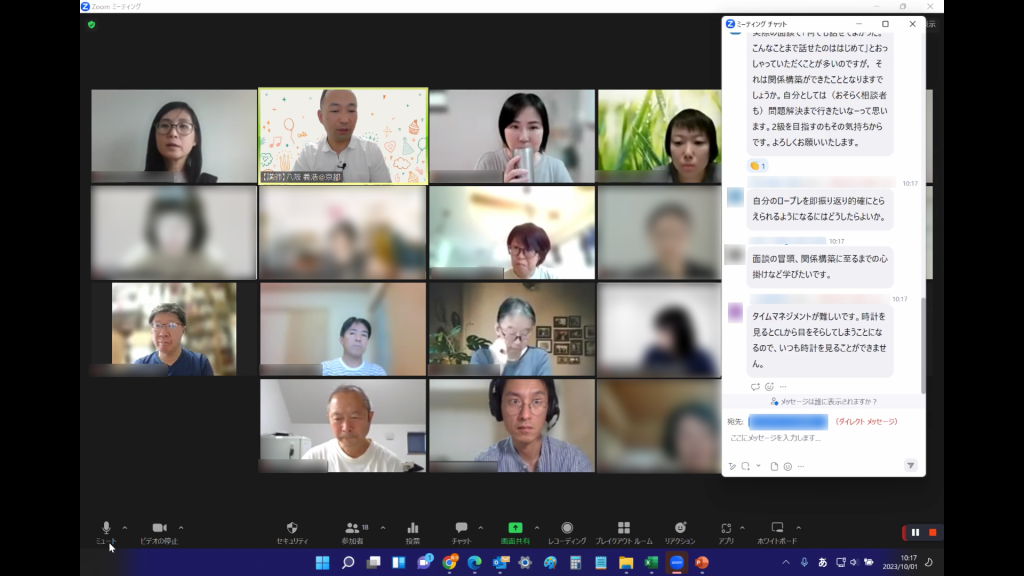Open the Security (セキュリティ) shield menu
The width and height of the screenshot is (1024, 576).
[x=292, y=531]
